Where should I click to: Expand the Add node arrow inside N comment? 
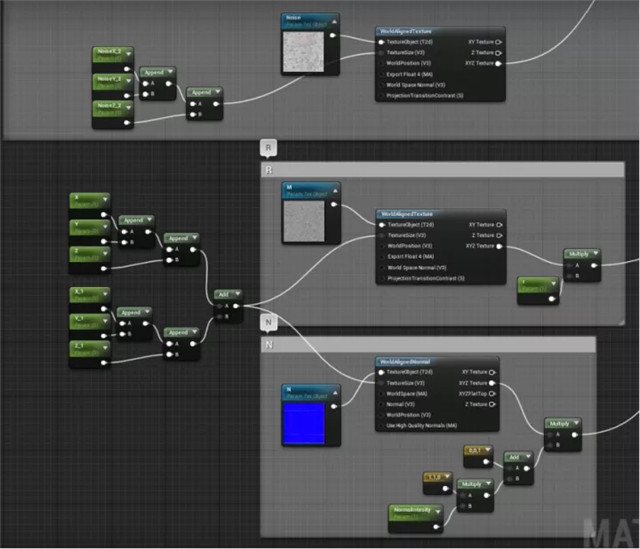528,456
